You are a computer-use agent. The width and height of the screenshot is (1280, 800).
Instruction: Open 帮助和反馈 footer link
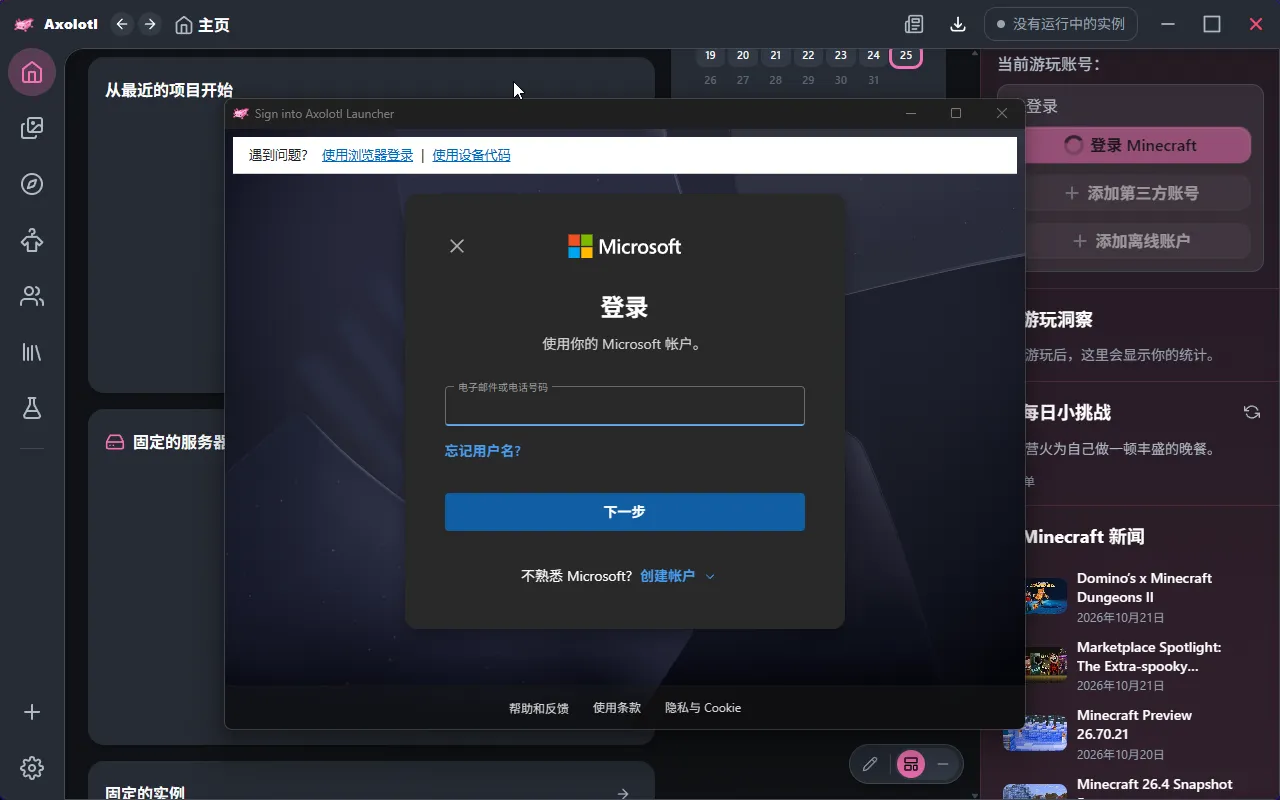(x=539, y=708)
